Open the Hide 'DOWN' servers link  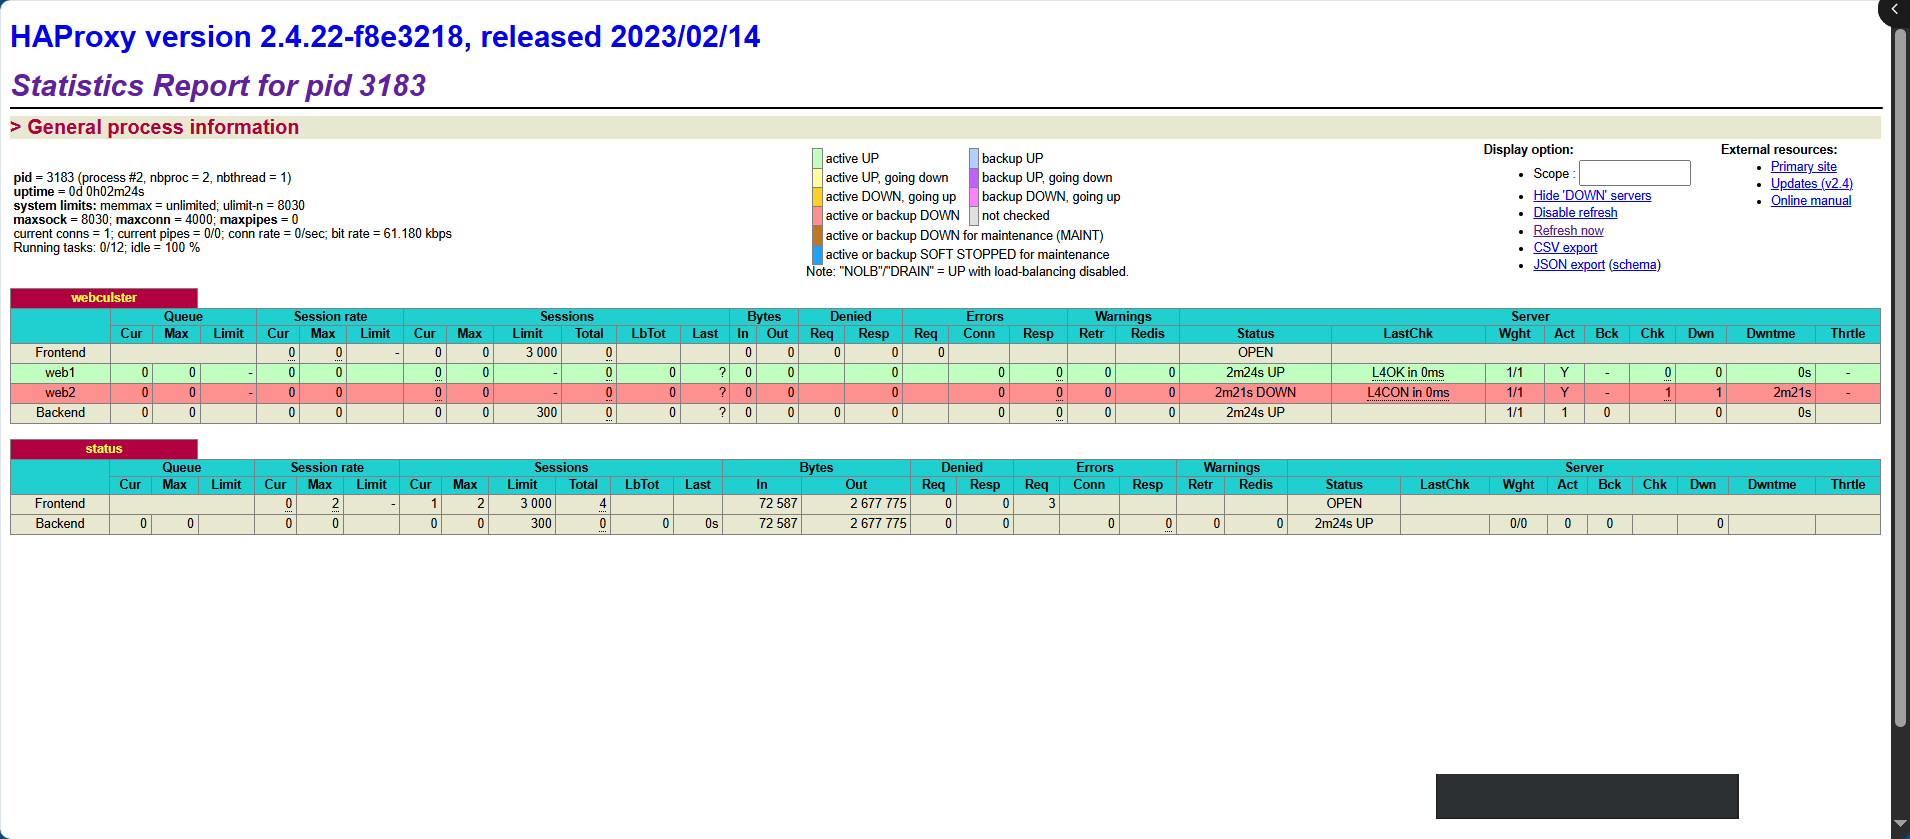click(x=1592, y=196)
